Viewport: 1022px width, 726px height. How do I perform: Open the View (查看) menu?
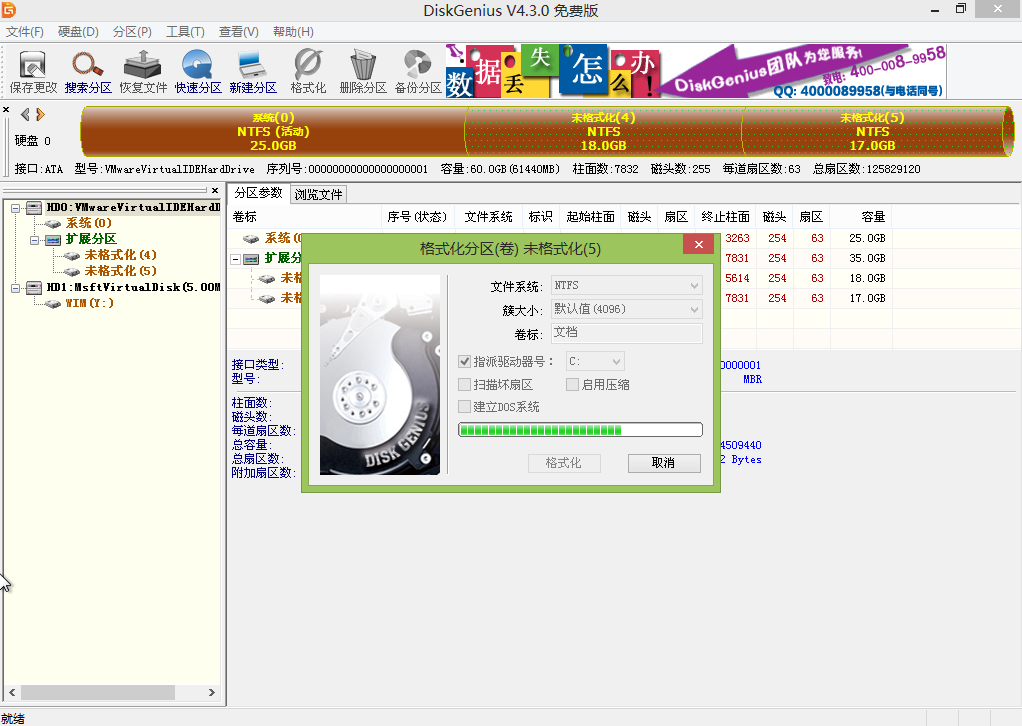click(x=239, y=32)
